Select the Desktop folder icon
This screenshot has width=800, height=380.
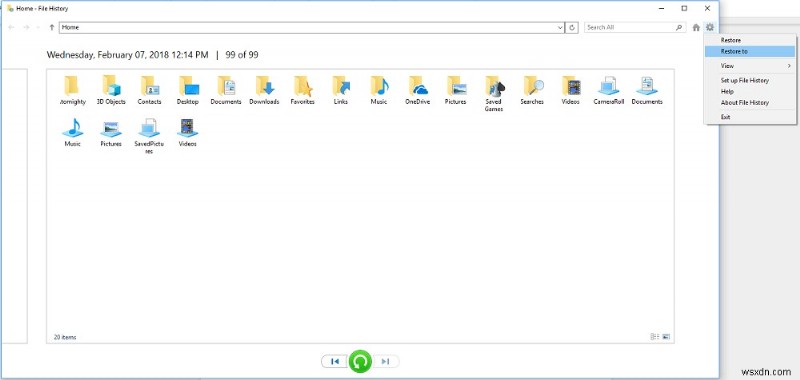(x=188, y=90)
